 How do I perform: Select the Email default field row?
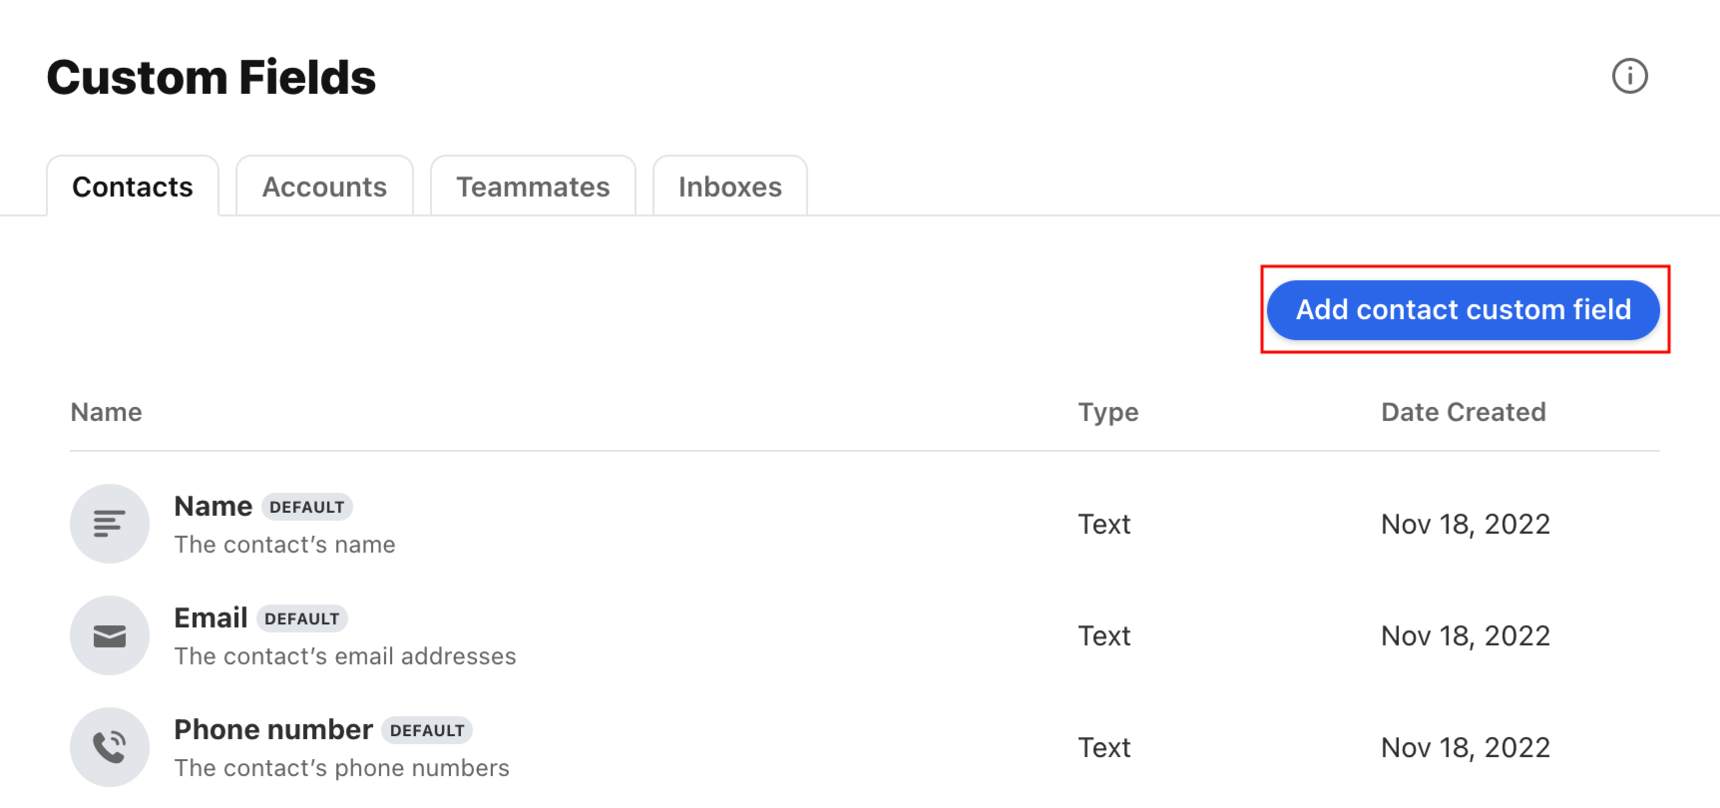coord(865,636)
